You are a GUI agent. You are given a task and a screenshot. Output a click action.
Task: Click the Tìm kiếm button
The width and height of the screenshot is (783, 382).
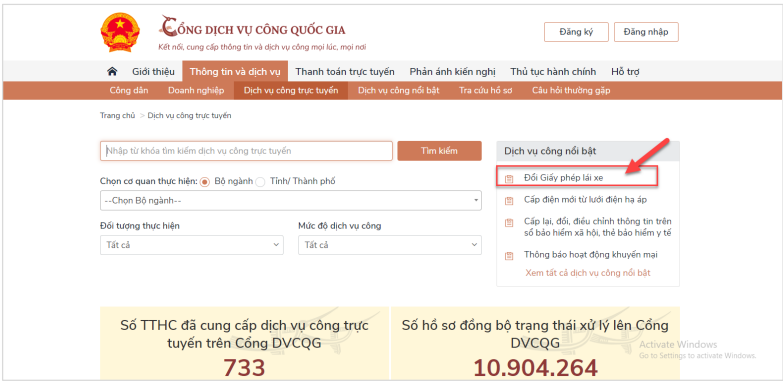coord(439,151)
